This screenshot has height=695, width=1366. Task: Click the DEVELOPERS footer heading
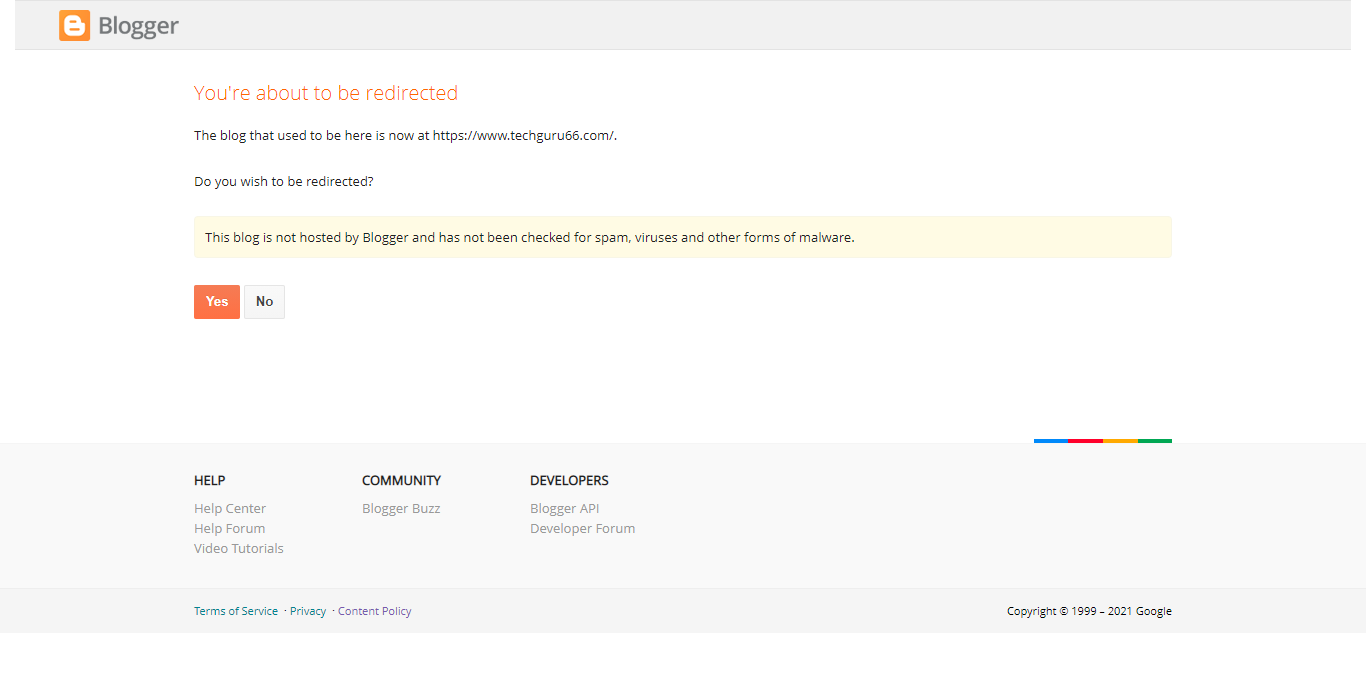(569, 480)
